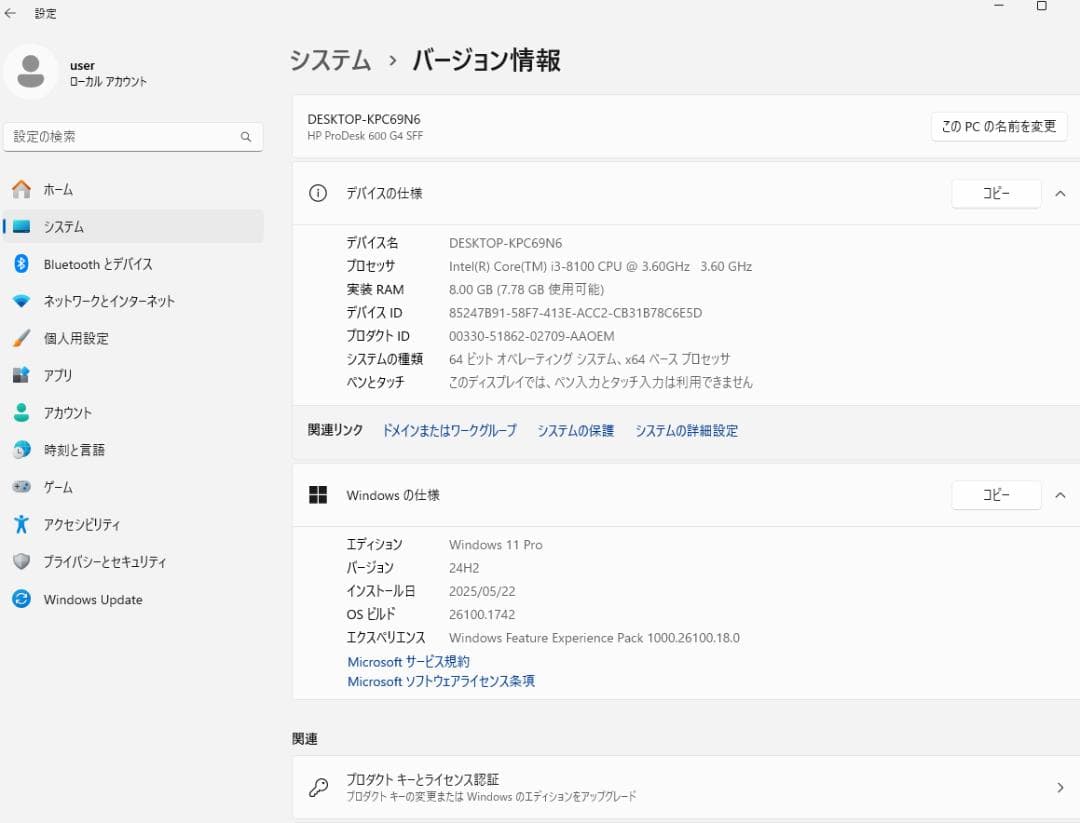Click the この PC の名前を変更 button

click(x=998, y=126)
